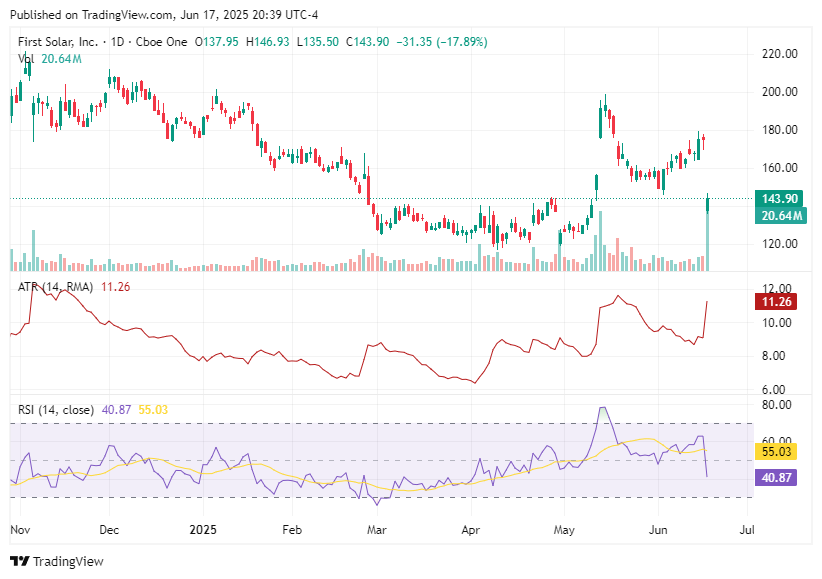
Task: Click the Jun label on time axis
Action: click(658, 530)
